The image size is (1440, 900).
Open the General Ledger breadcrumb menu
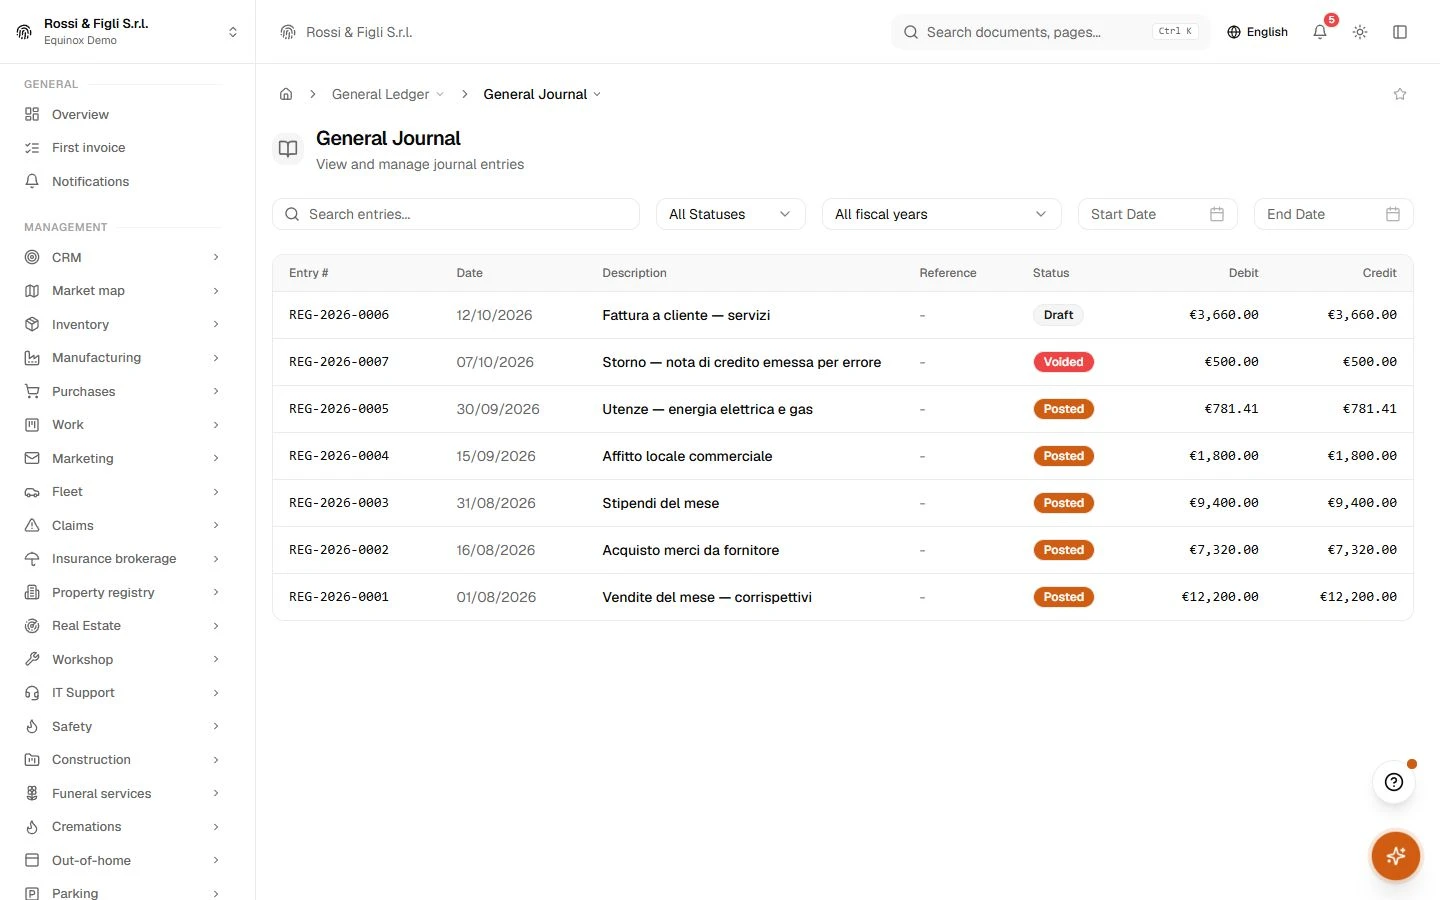[388, 94]
